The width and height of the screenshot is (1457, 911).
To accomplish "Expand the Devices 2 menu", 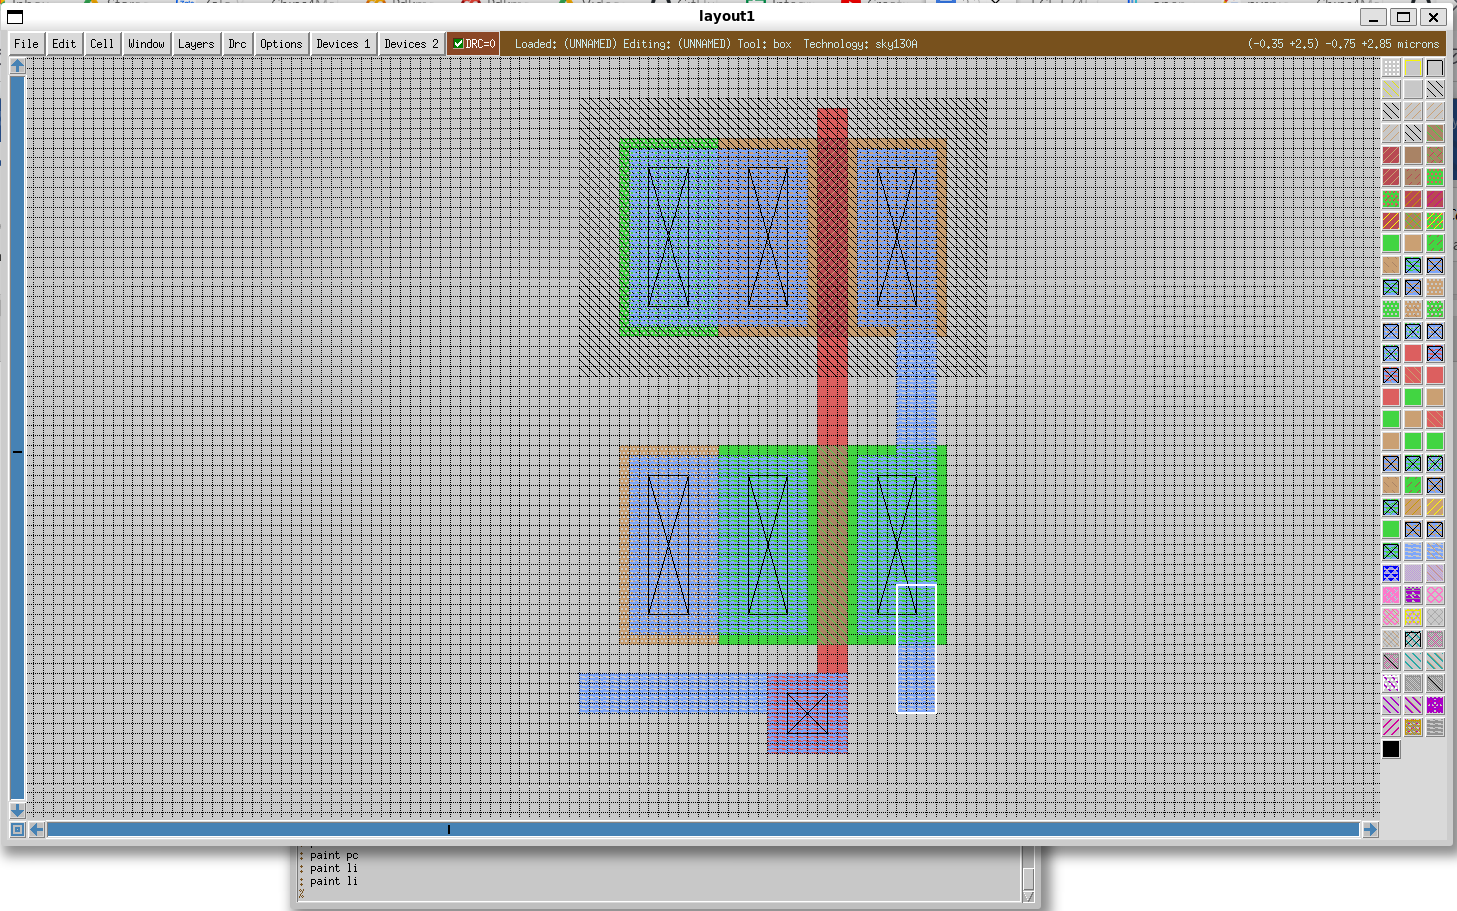I will [411, 44].
